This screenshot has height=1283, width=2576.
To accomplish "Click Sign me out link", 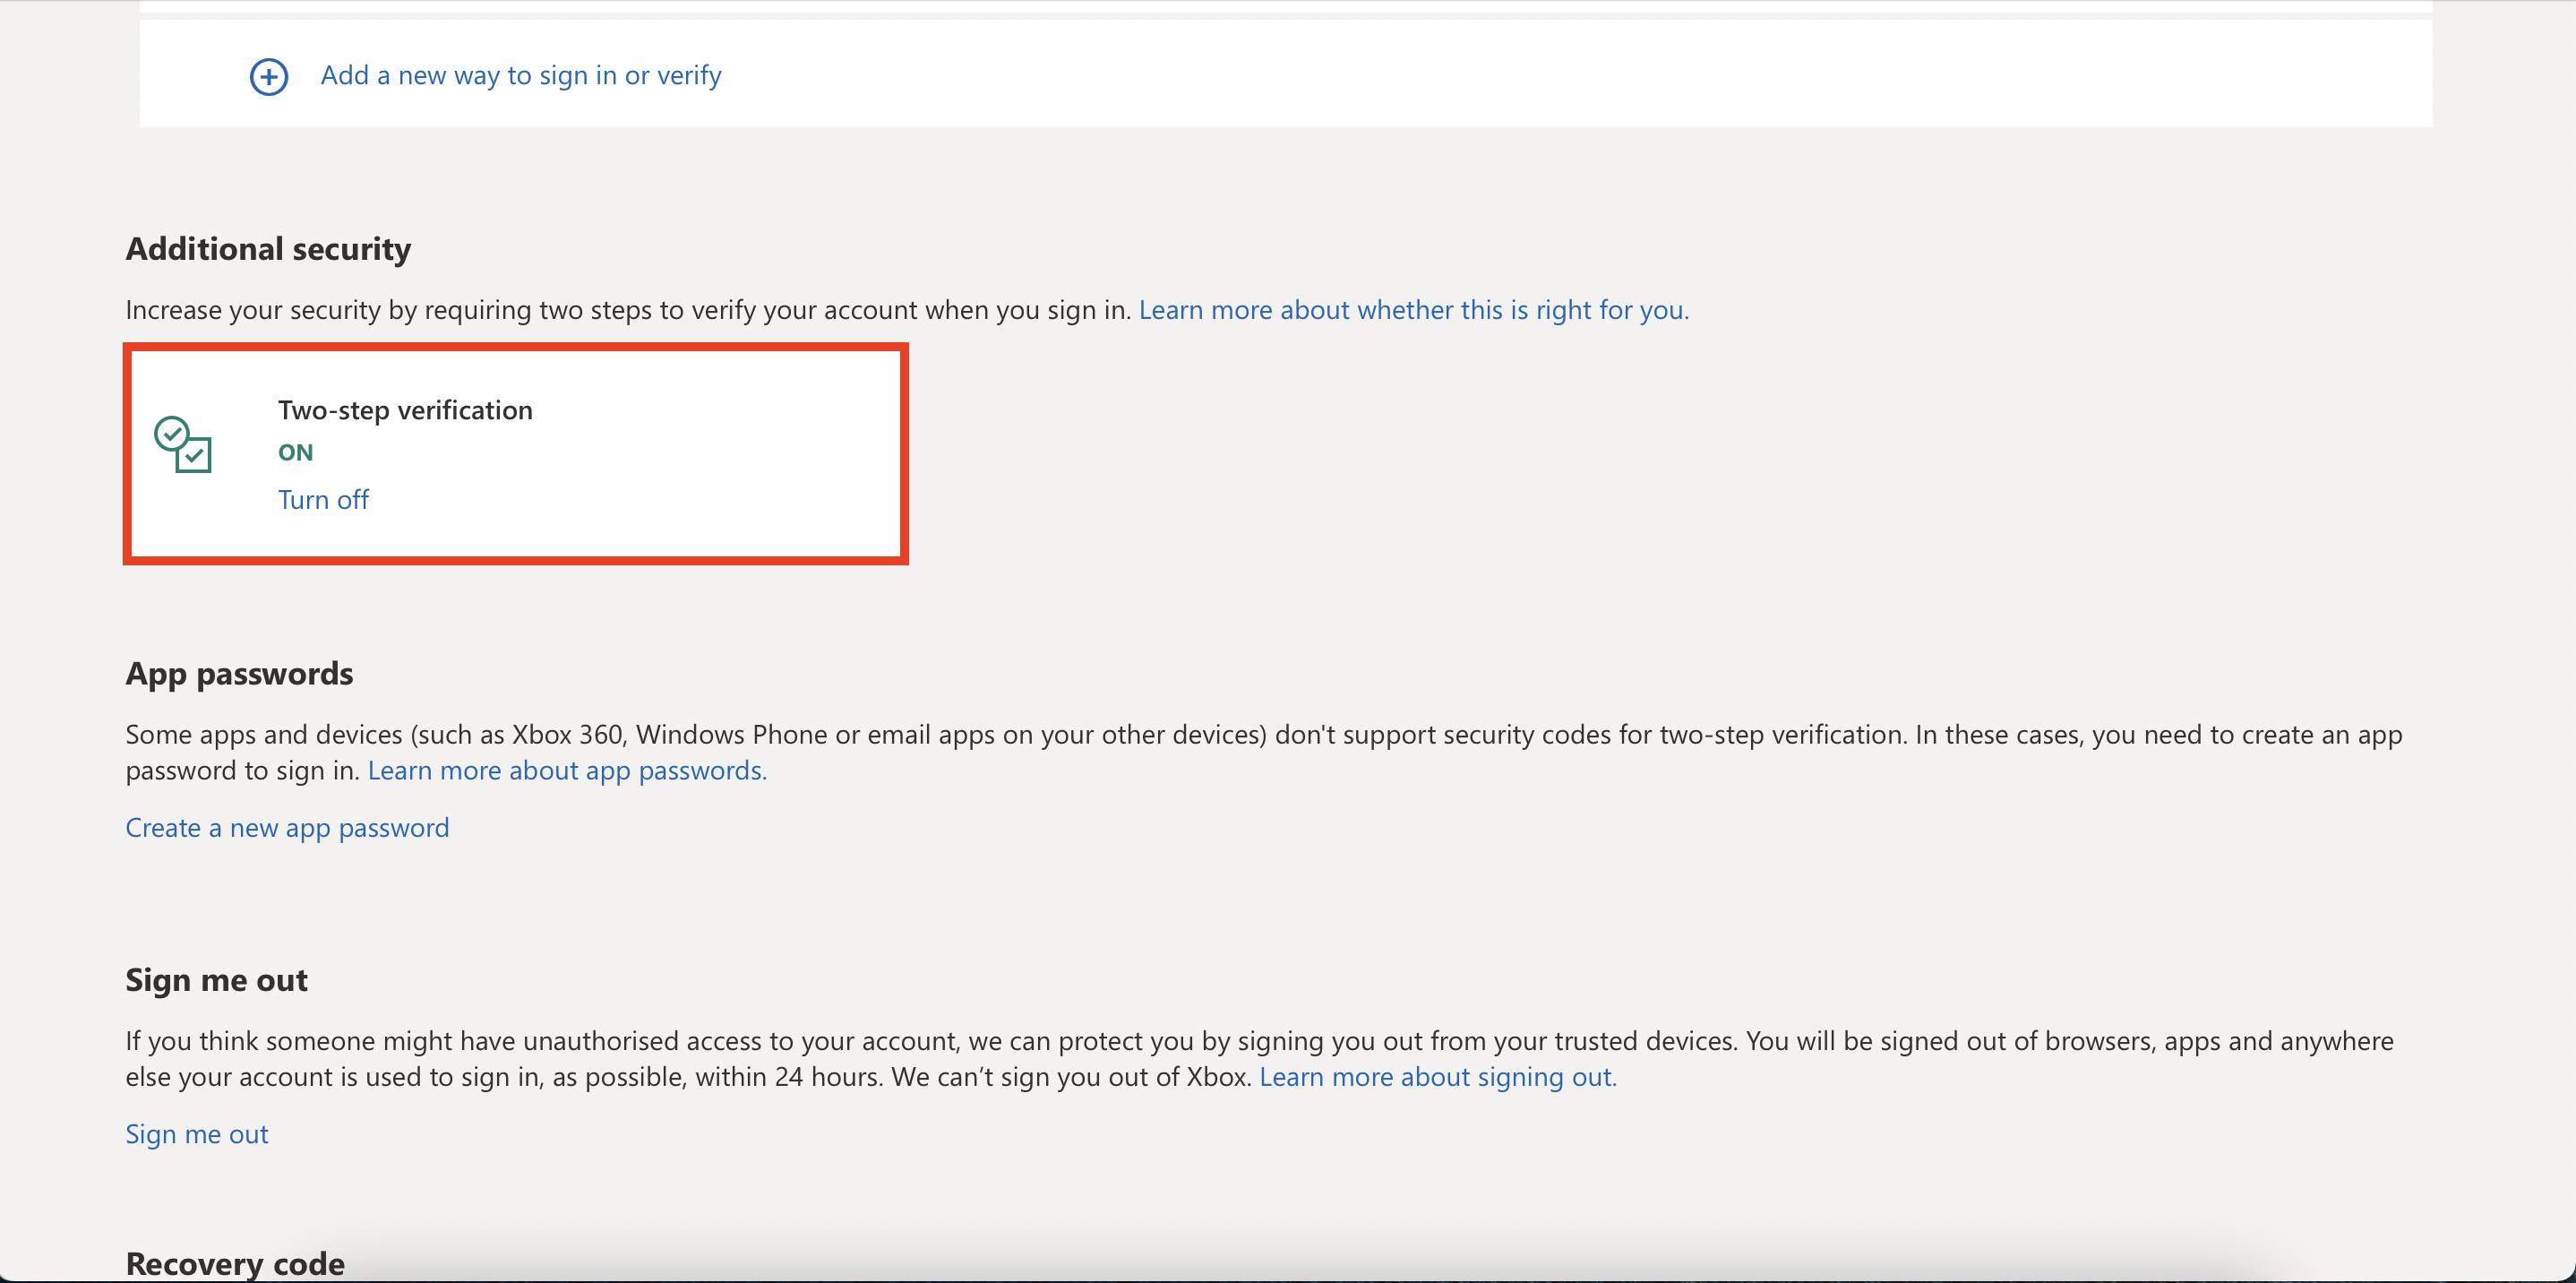I will [x=196, y=1133].
